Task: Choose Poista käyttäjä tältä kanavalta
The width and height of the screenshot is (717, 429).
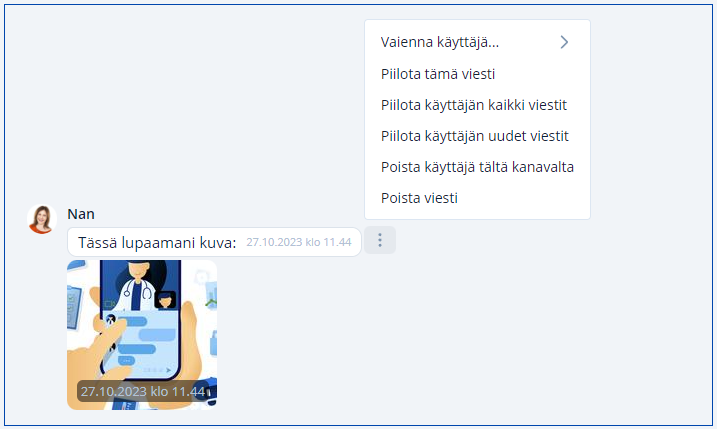Action: click(x=477, y=167)
